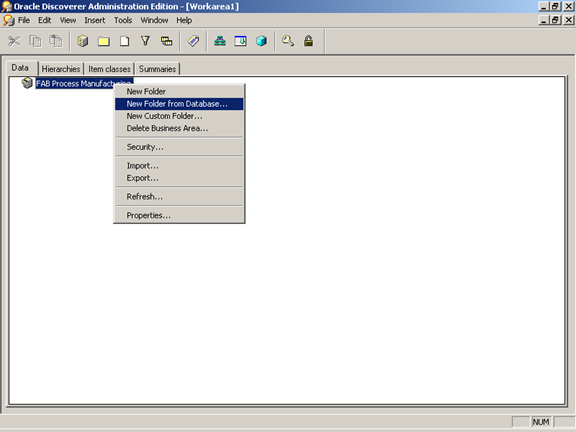Open the File menu
Screen dimensions: 576x432
24,20
